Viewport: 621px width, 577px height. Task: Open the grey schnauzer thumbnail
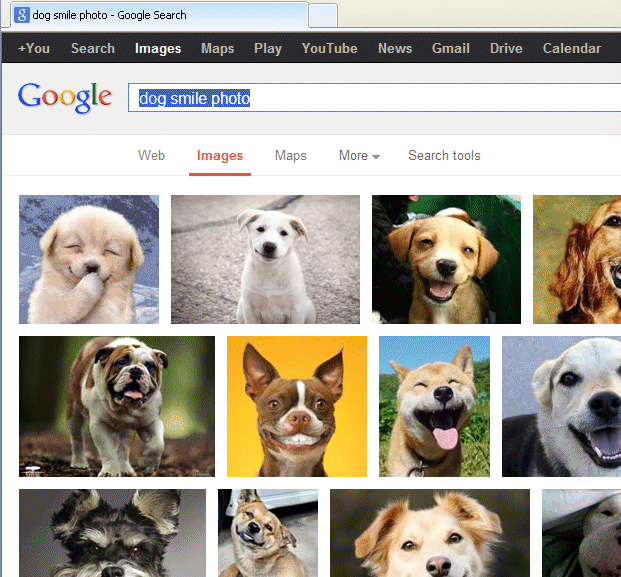click(x=112, y=533)
